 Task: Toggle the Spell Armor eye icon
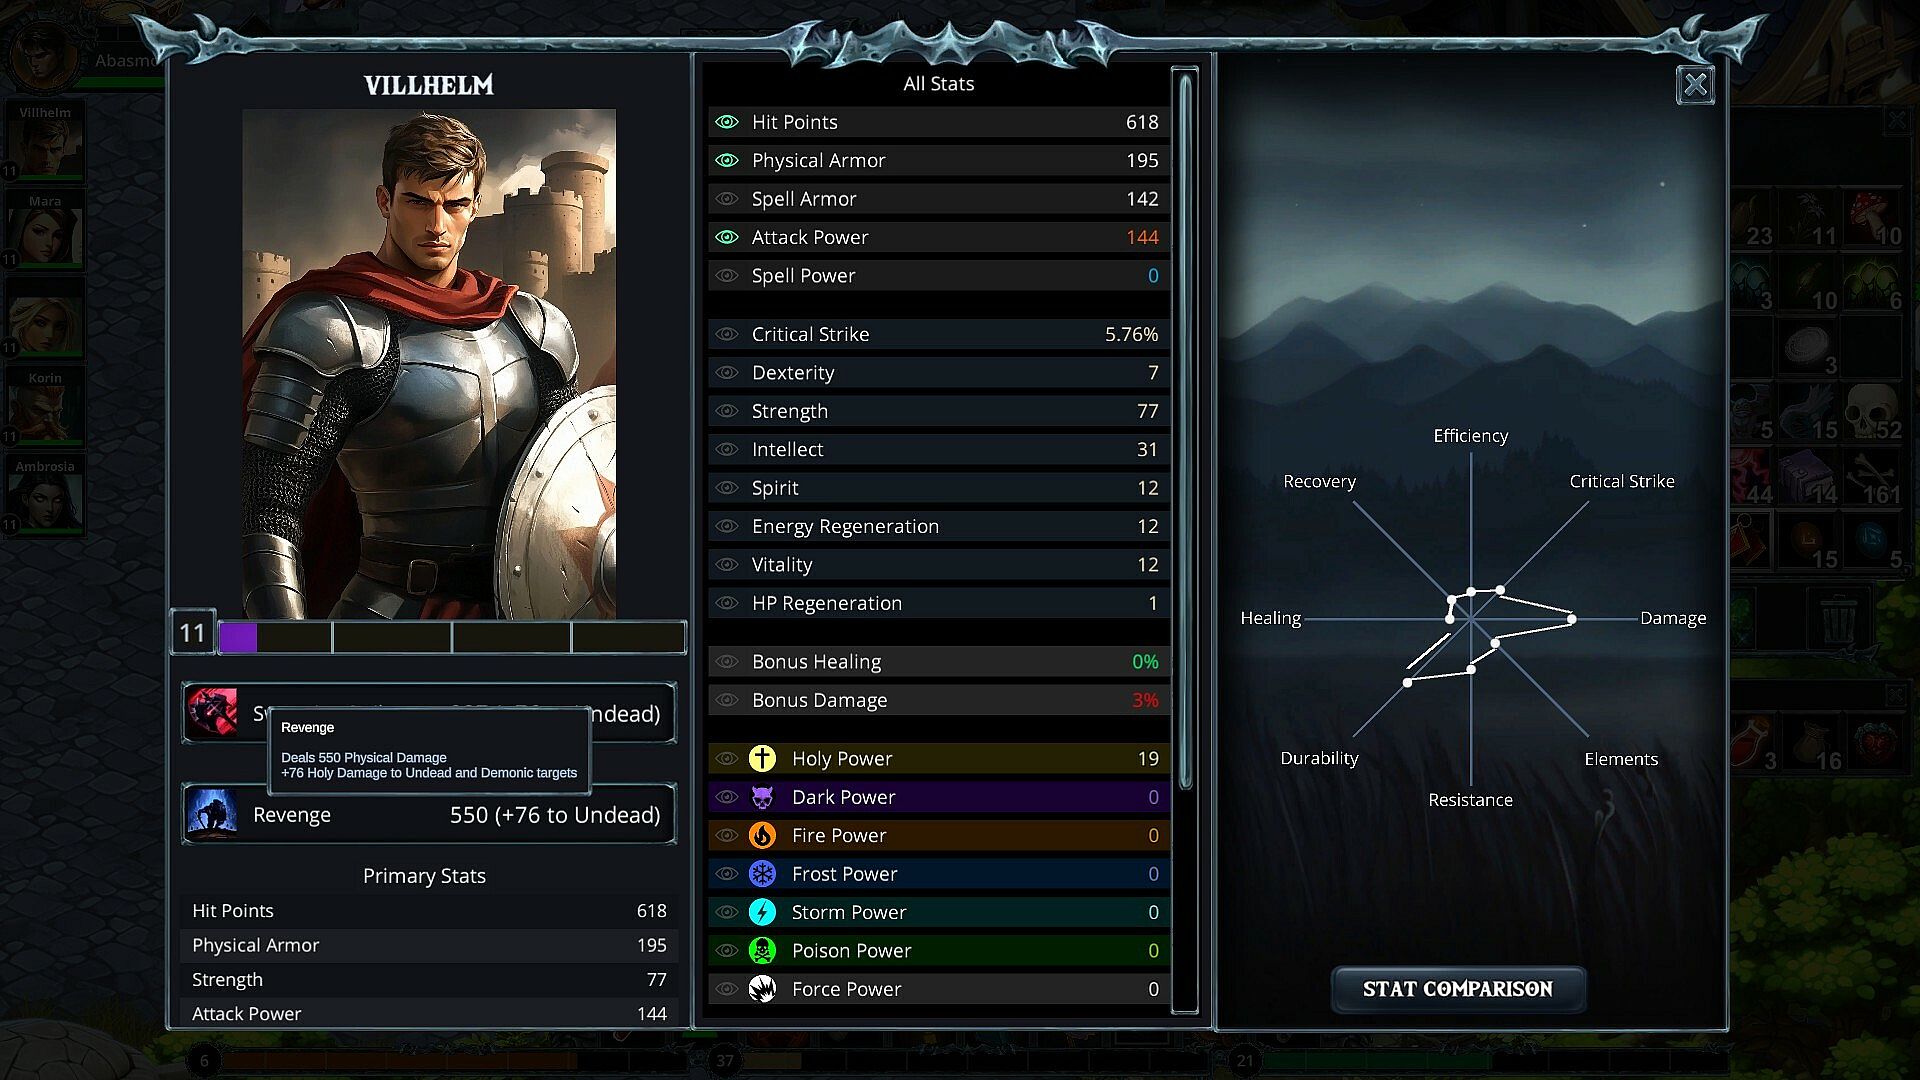tap(727, 199)
